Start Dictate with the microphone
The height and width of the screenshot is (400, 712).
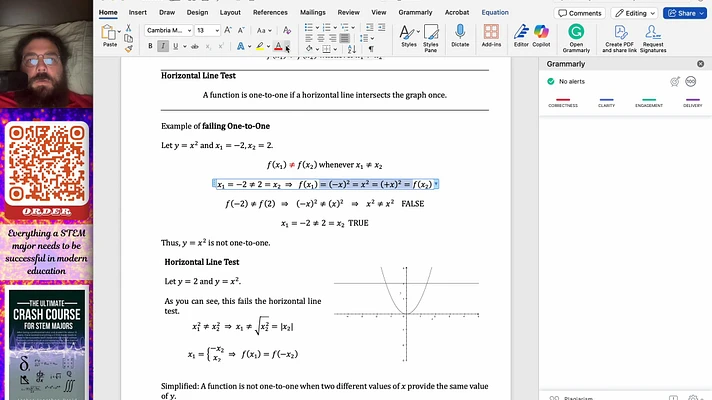point(460,36)
